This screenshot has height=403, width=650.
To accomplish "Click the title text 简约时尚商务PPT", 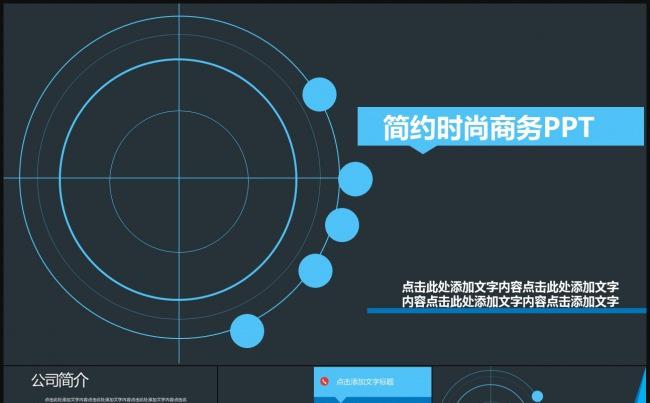I will click(489, 128).
